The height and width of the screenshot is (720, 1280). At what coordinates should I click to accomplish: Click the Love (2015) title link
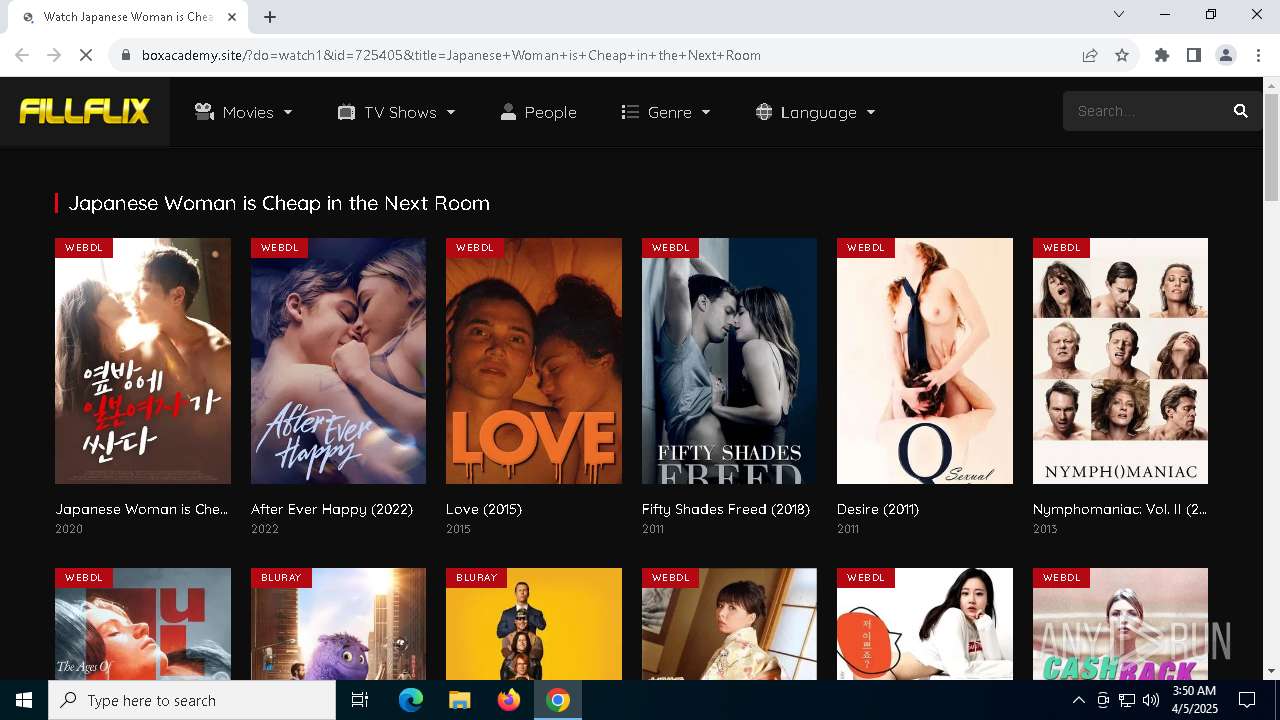tap(484, 509)
